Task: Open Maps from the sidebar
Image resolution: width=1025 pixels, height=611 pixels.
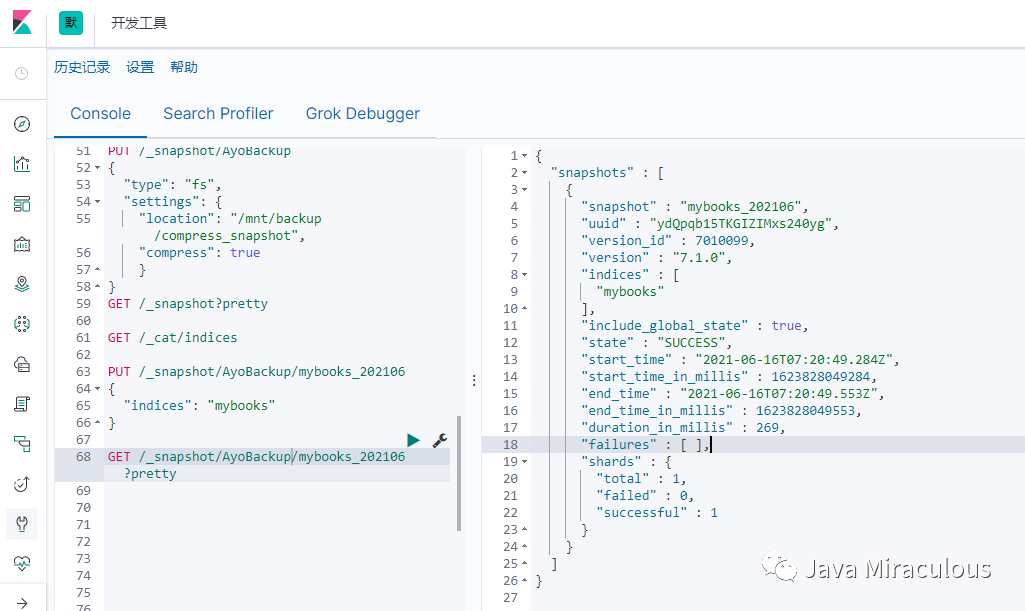Action: coord(22,284)
